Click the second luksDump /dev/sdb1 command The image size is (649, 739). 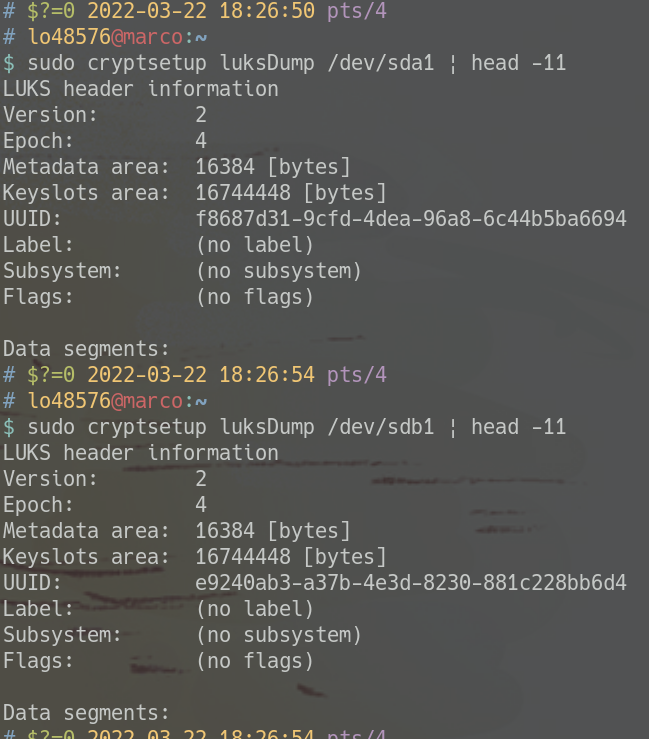pyautogui.click(x=296, y=427)
